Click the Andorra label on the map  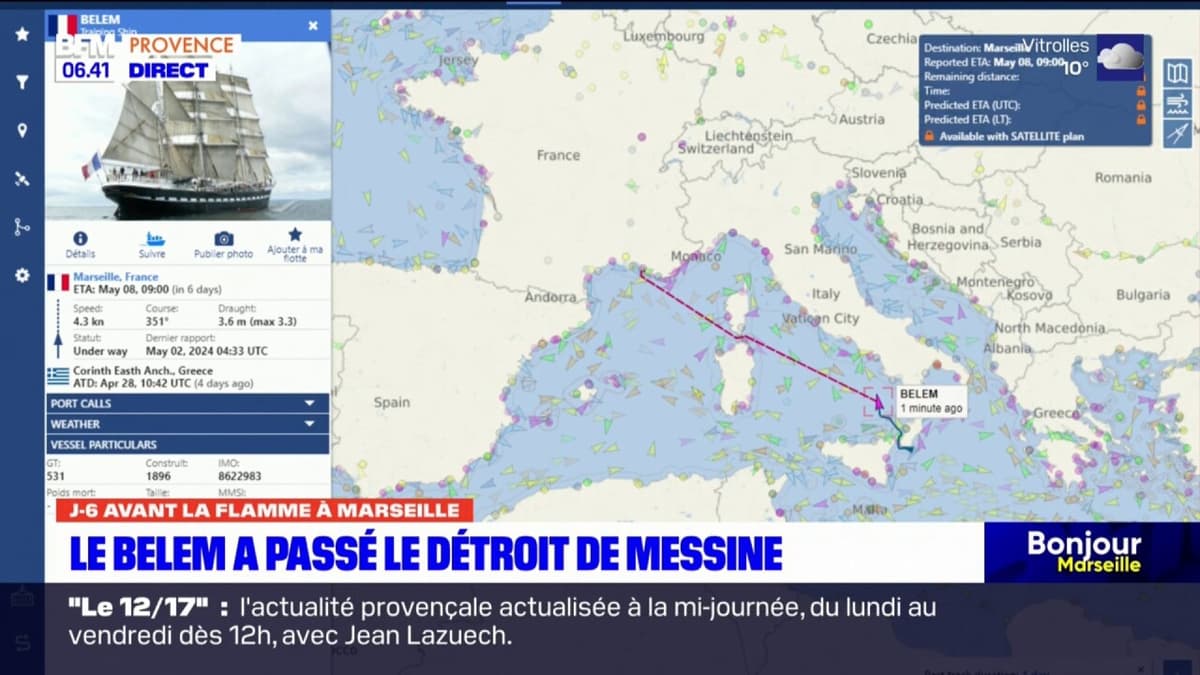pyautogui.click(x=551, y=297)
